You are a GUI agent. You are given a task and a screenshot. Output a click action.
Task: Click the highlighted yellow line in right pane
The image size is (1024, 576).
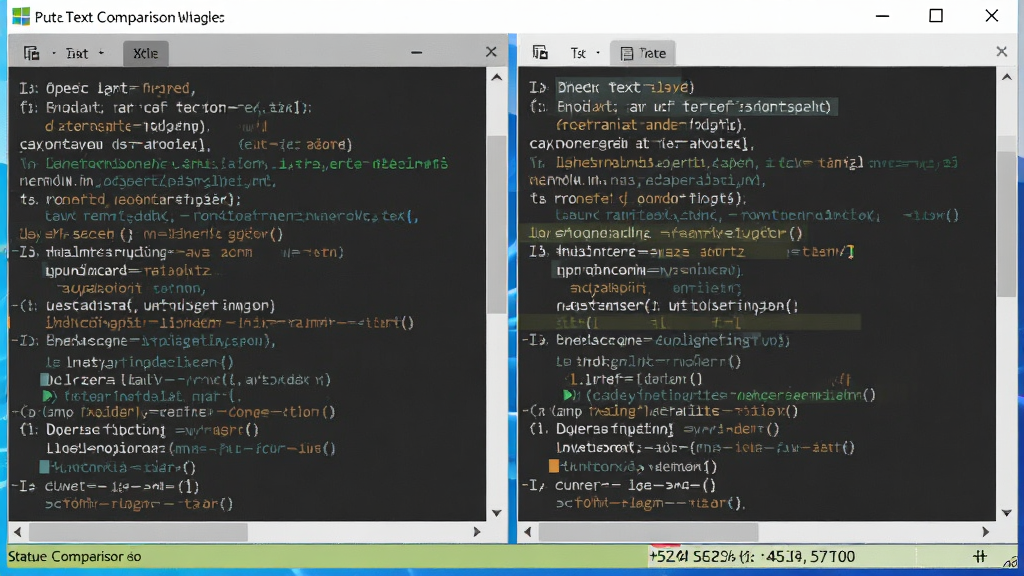click(x=666, y=233)
